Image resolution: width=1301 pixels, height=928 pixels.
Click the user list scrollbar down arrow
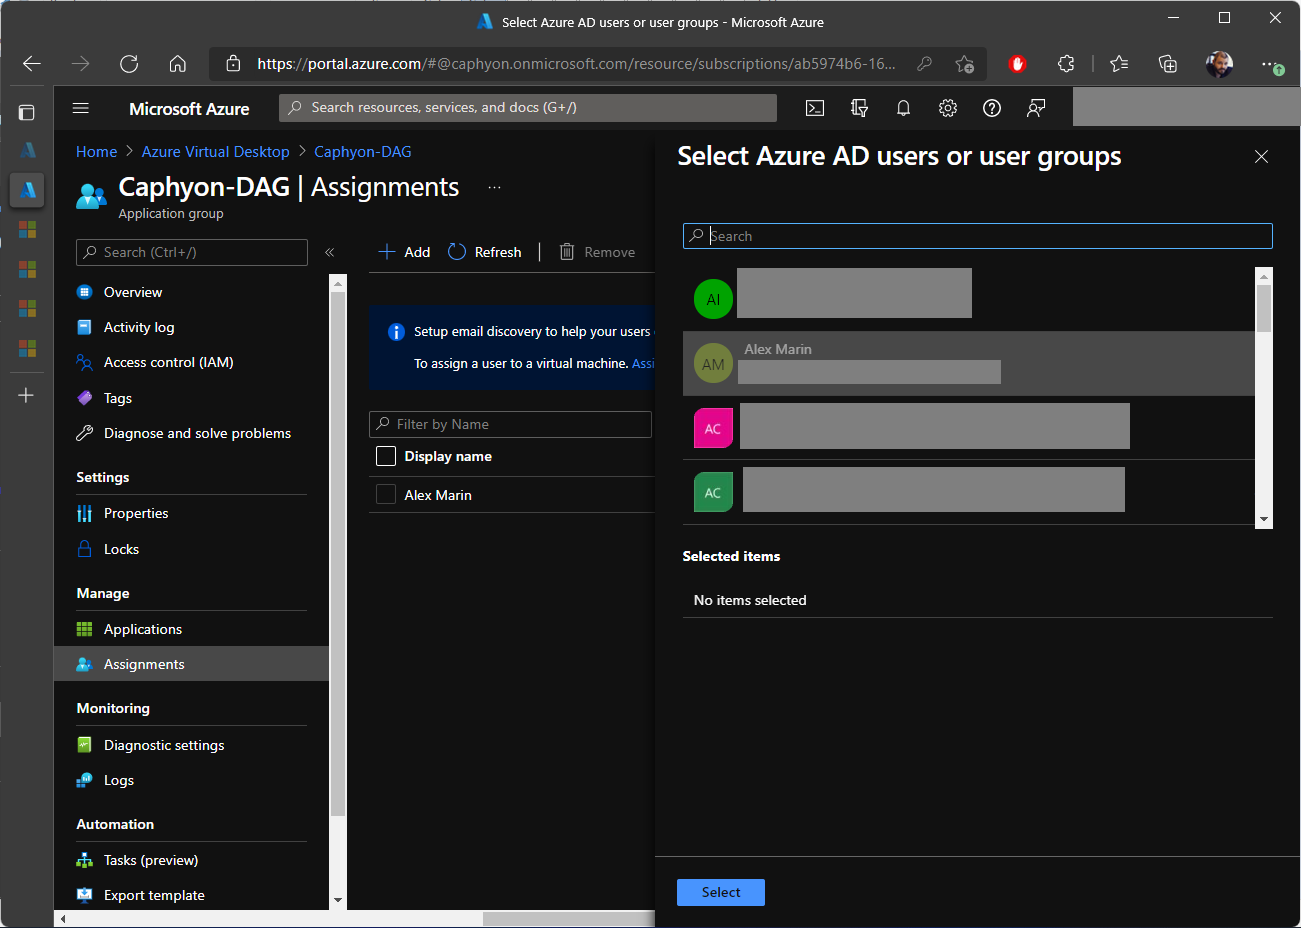coord(1264,519)
